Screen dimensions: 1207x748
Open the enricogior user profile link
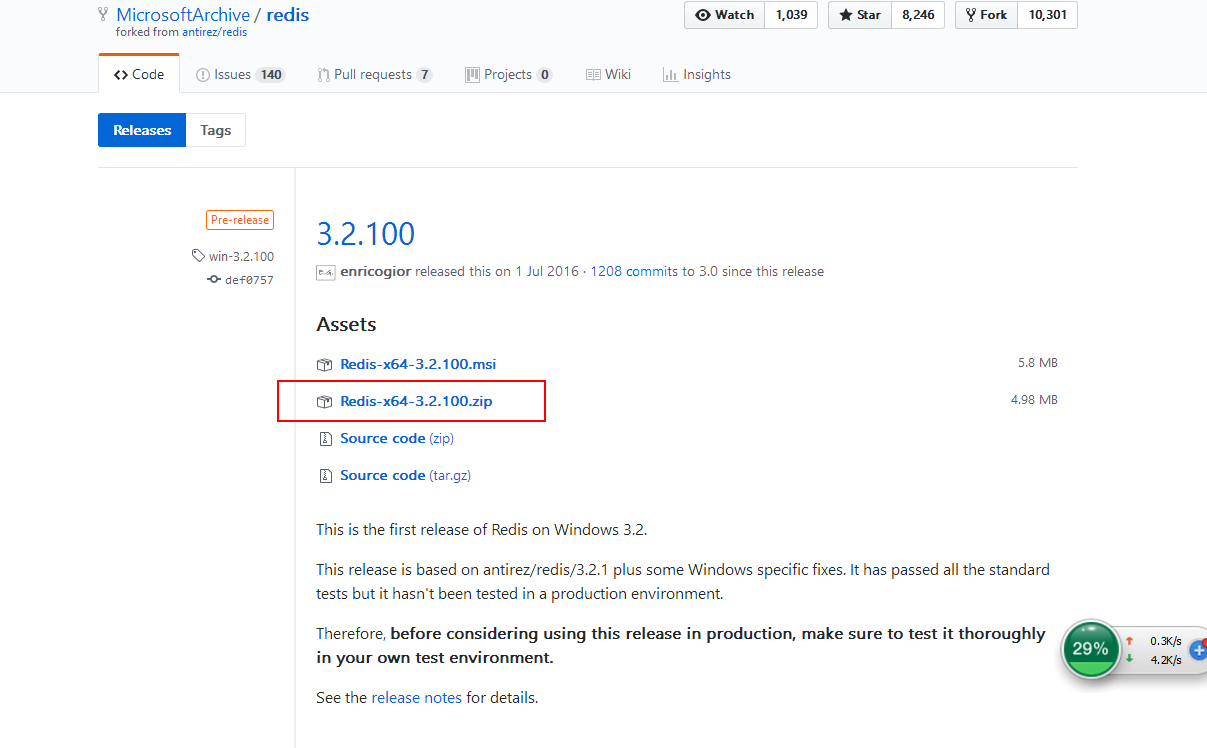(x=375, y=271)
